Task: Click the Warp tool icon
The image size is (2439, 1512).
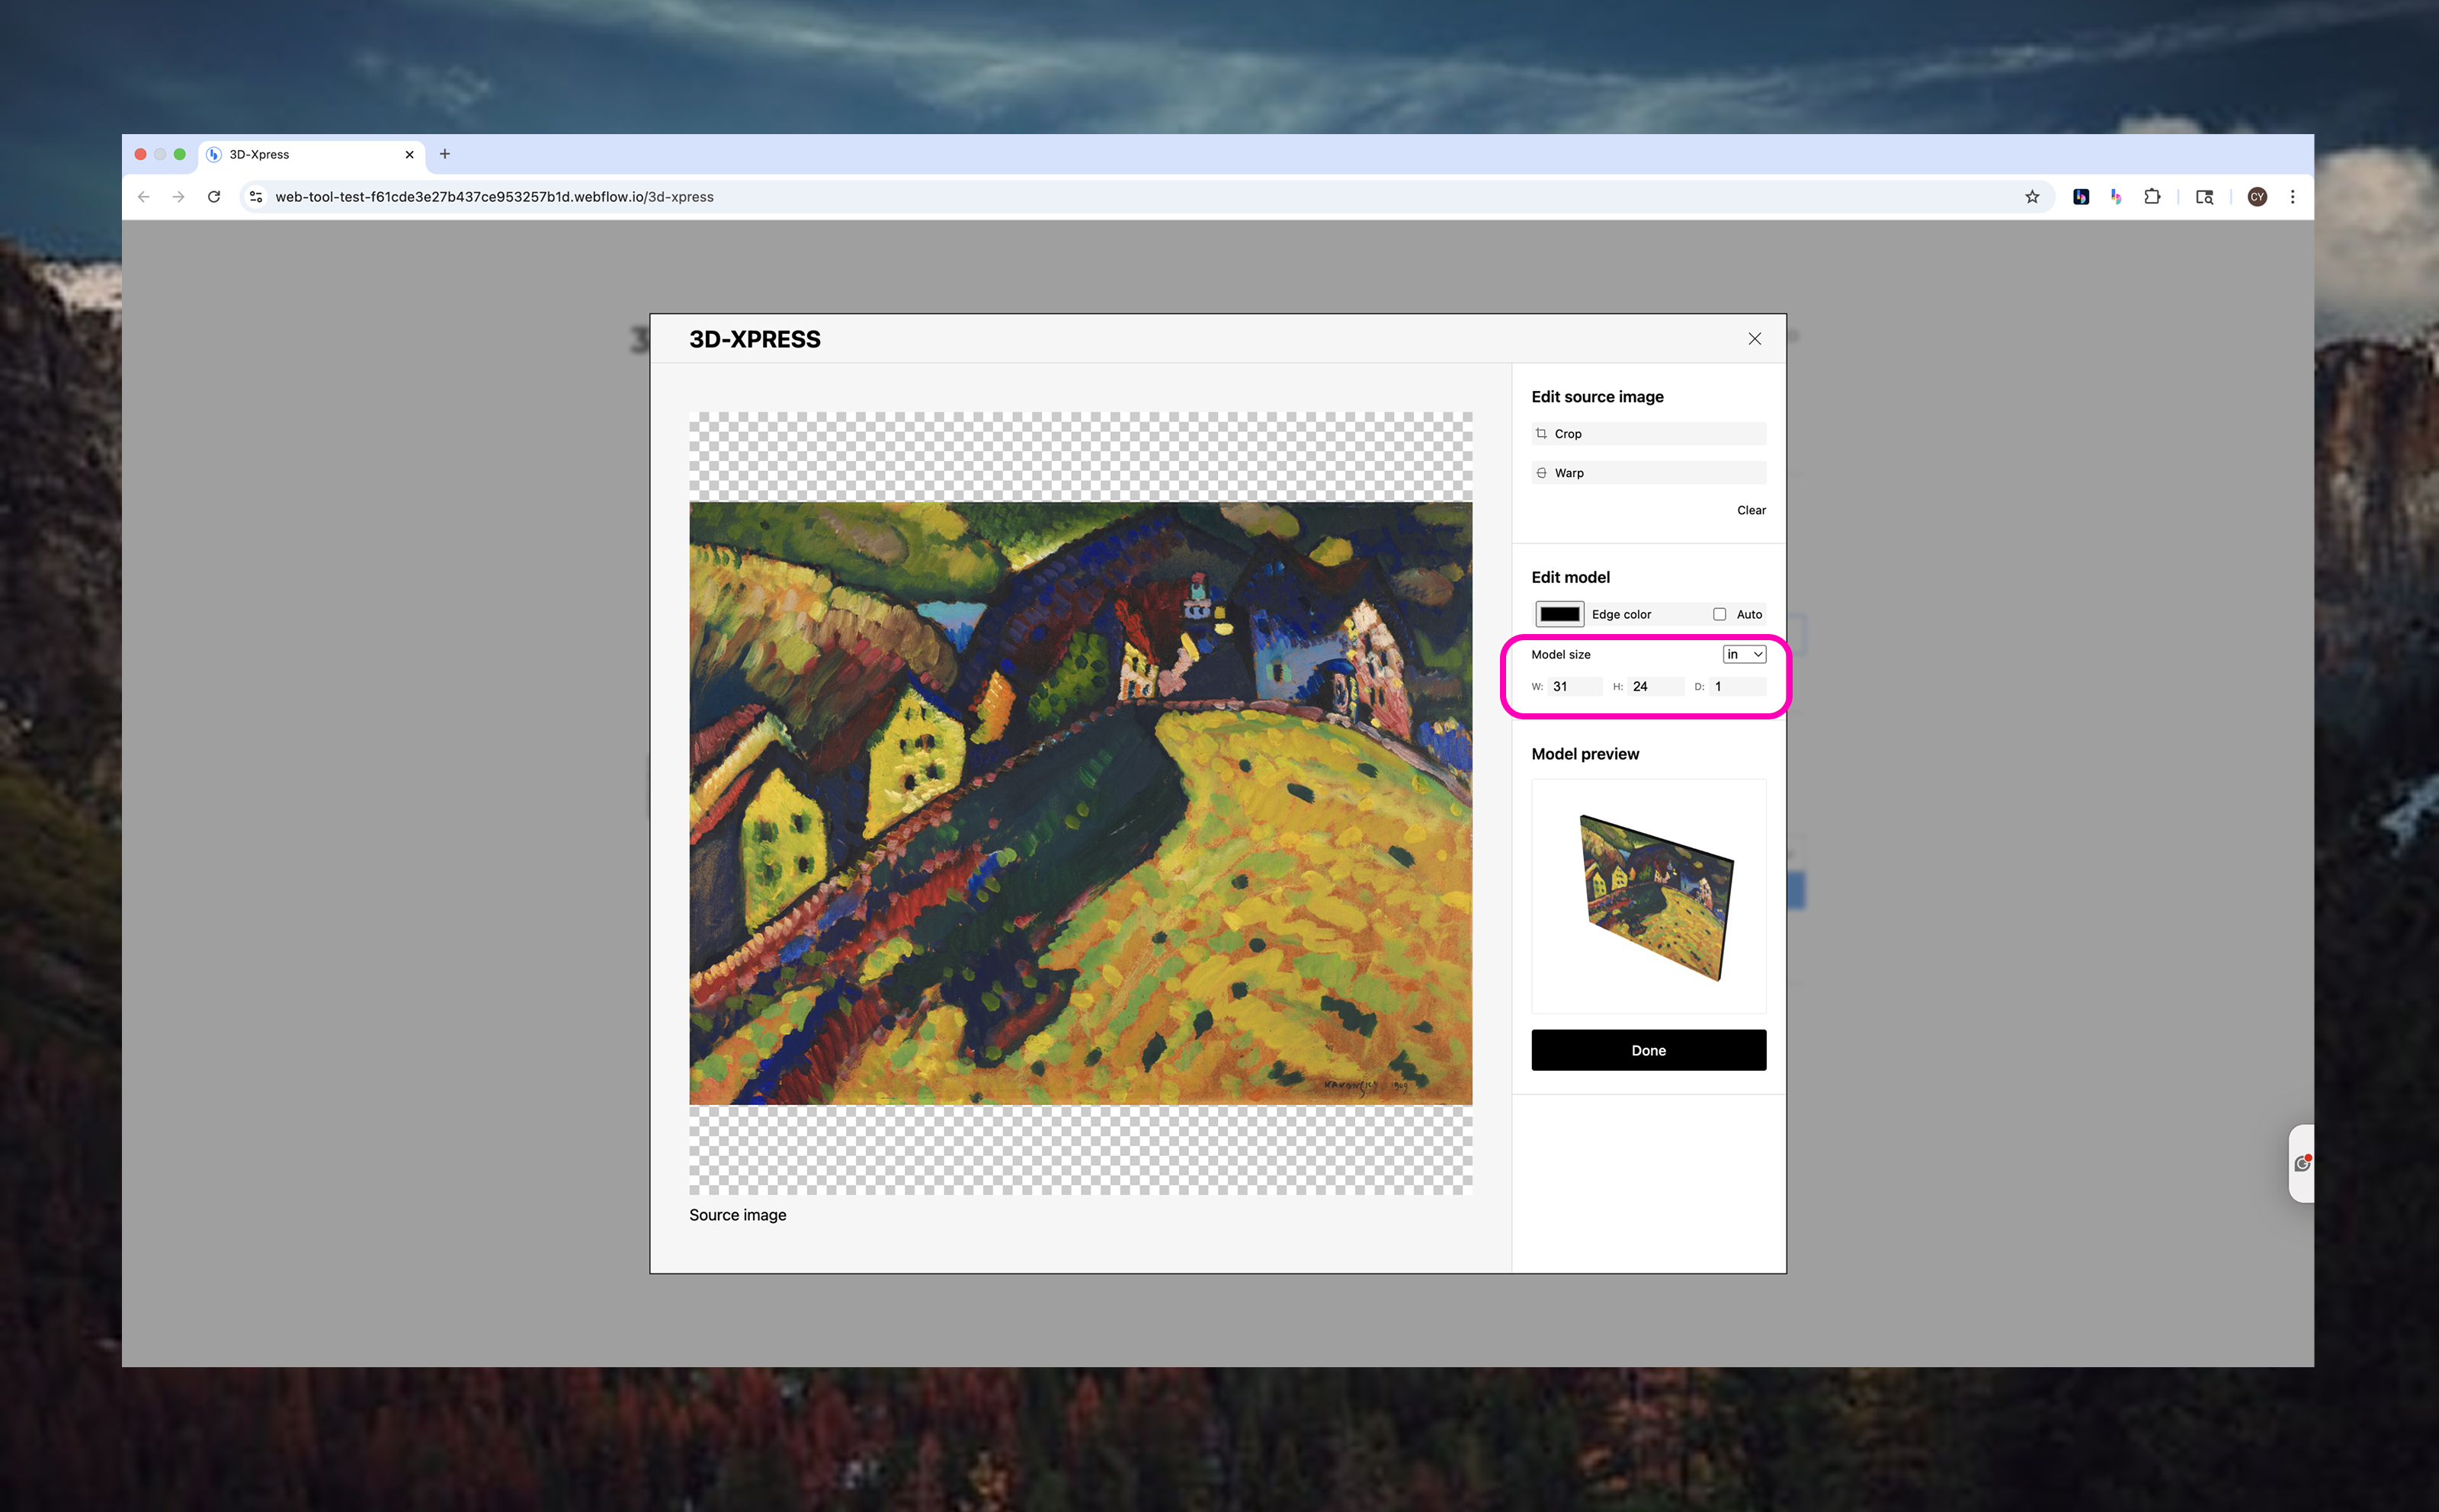Action: [1541, 472]
